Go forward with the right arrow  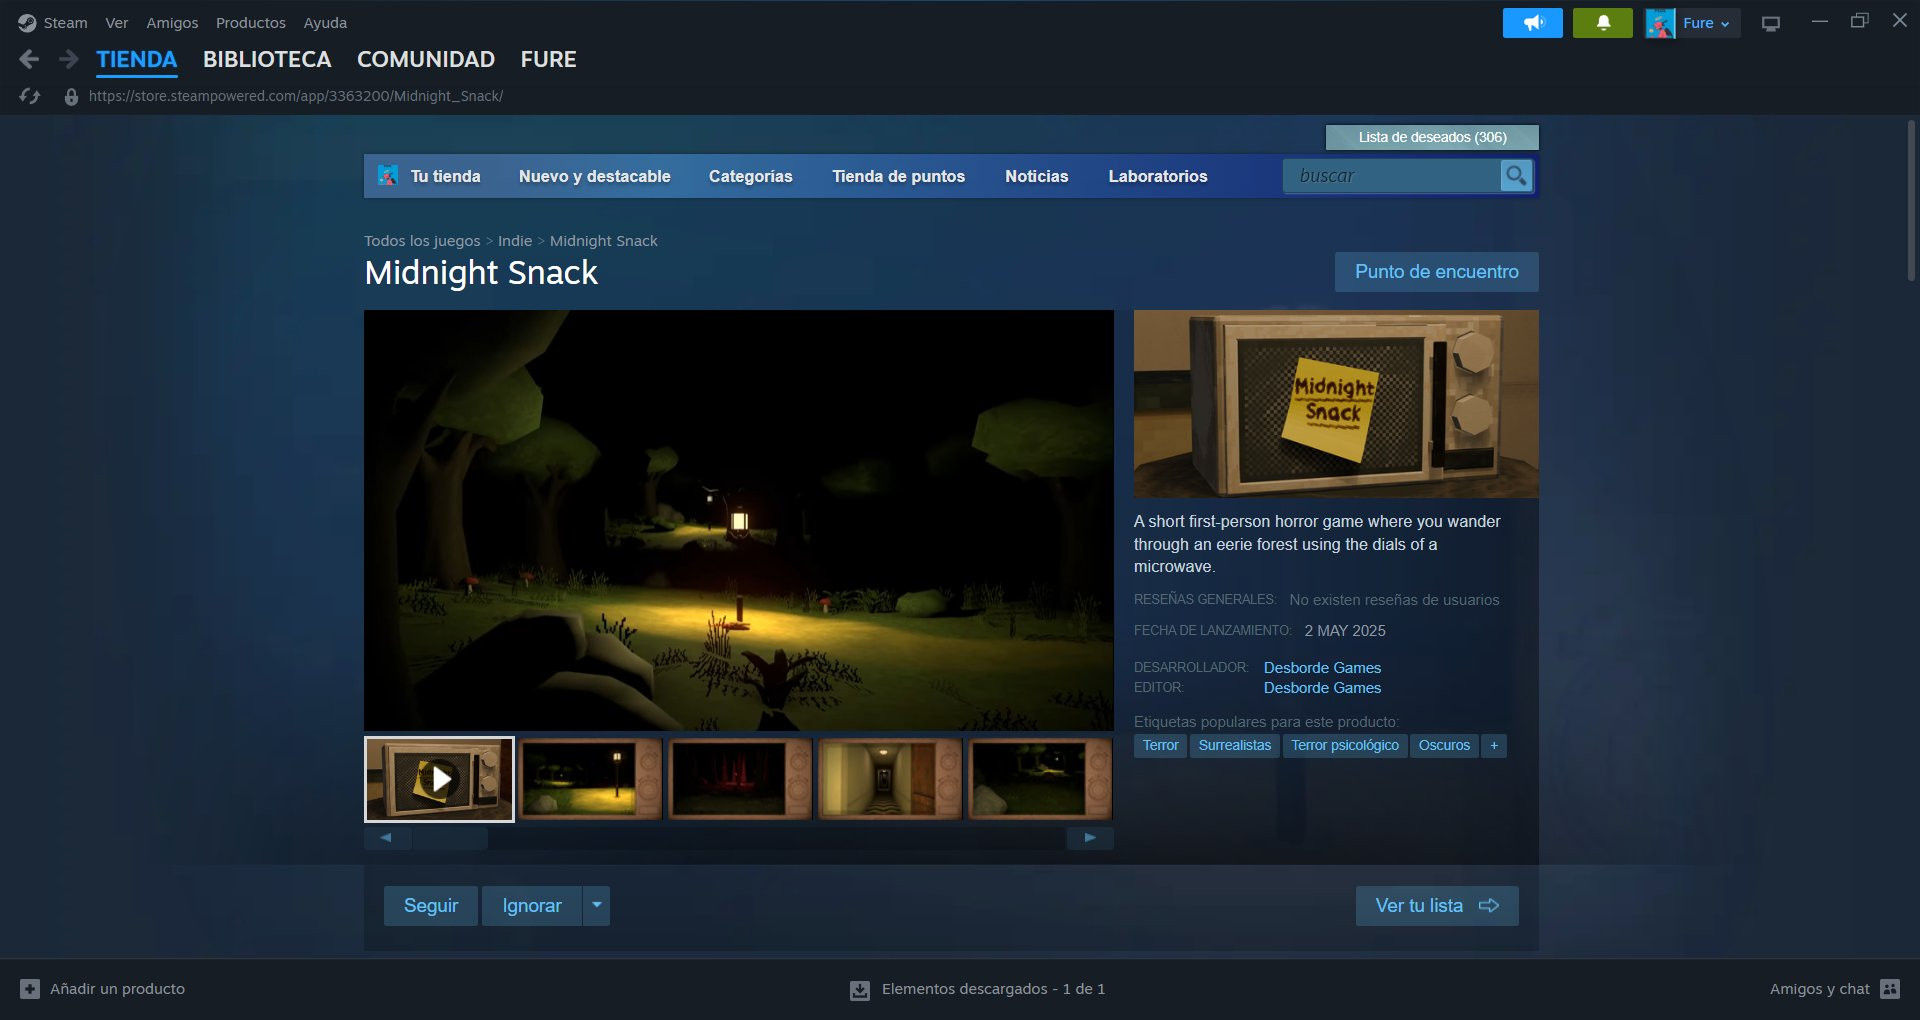(68, 60)
